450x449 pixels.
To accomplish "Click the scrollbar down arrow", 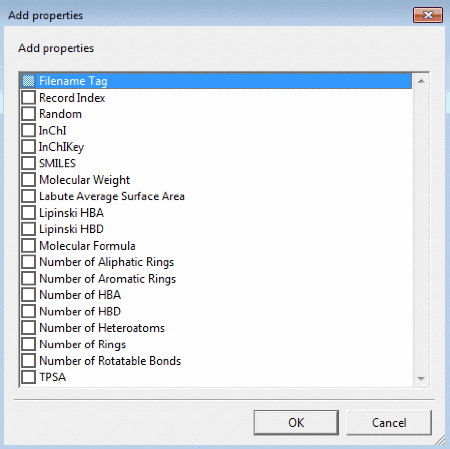I will click(x=421, y=379).
